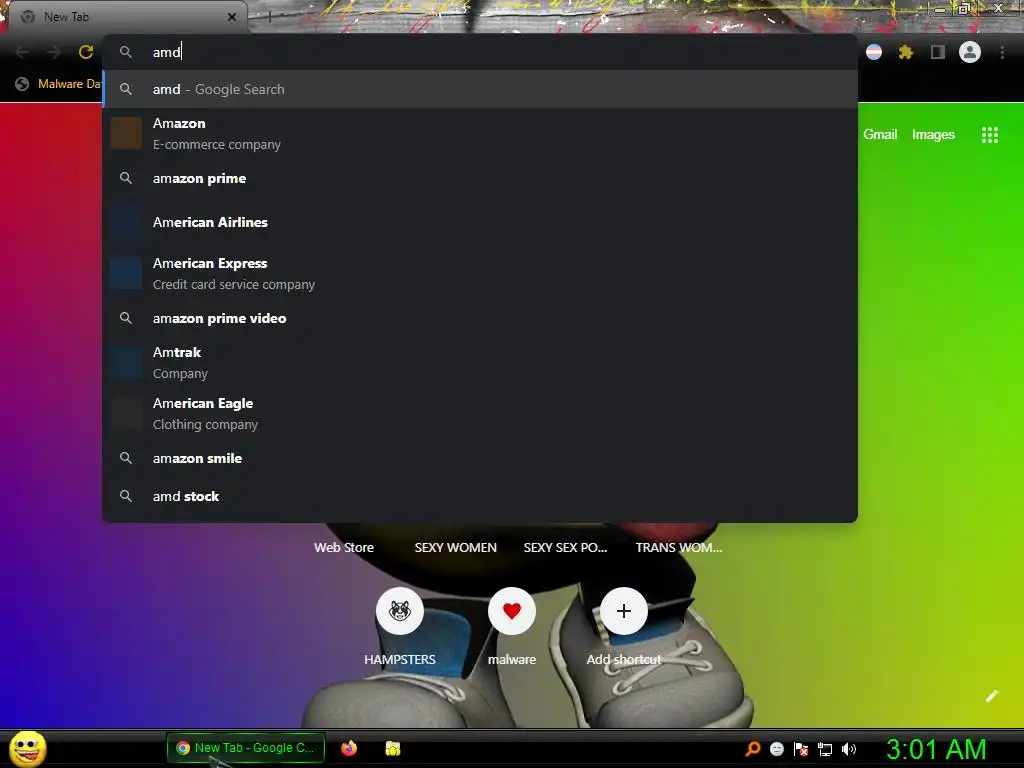Open the HAMPSTERS shortcut icon
The image size is (1024, 768).
400,611
